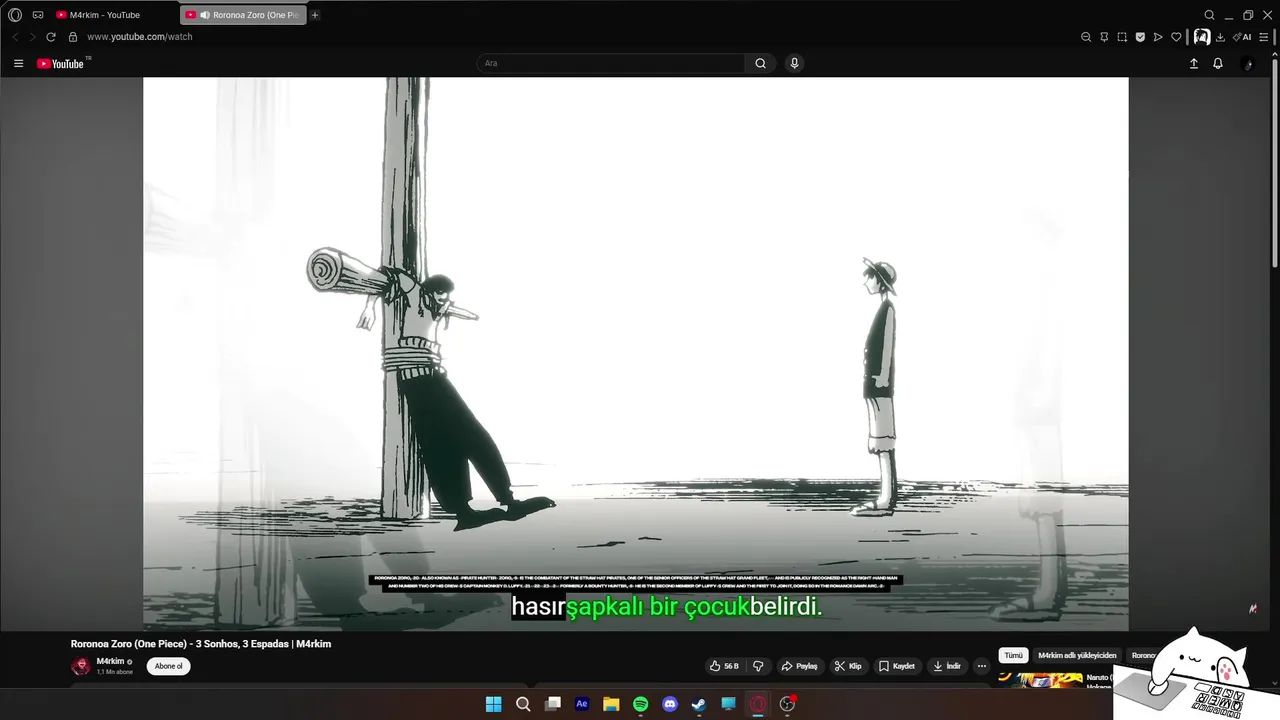Open the Opera AI assistant
1280x720 pixels.
point(1242,37)
